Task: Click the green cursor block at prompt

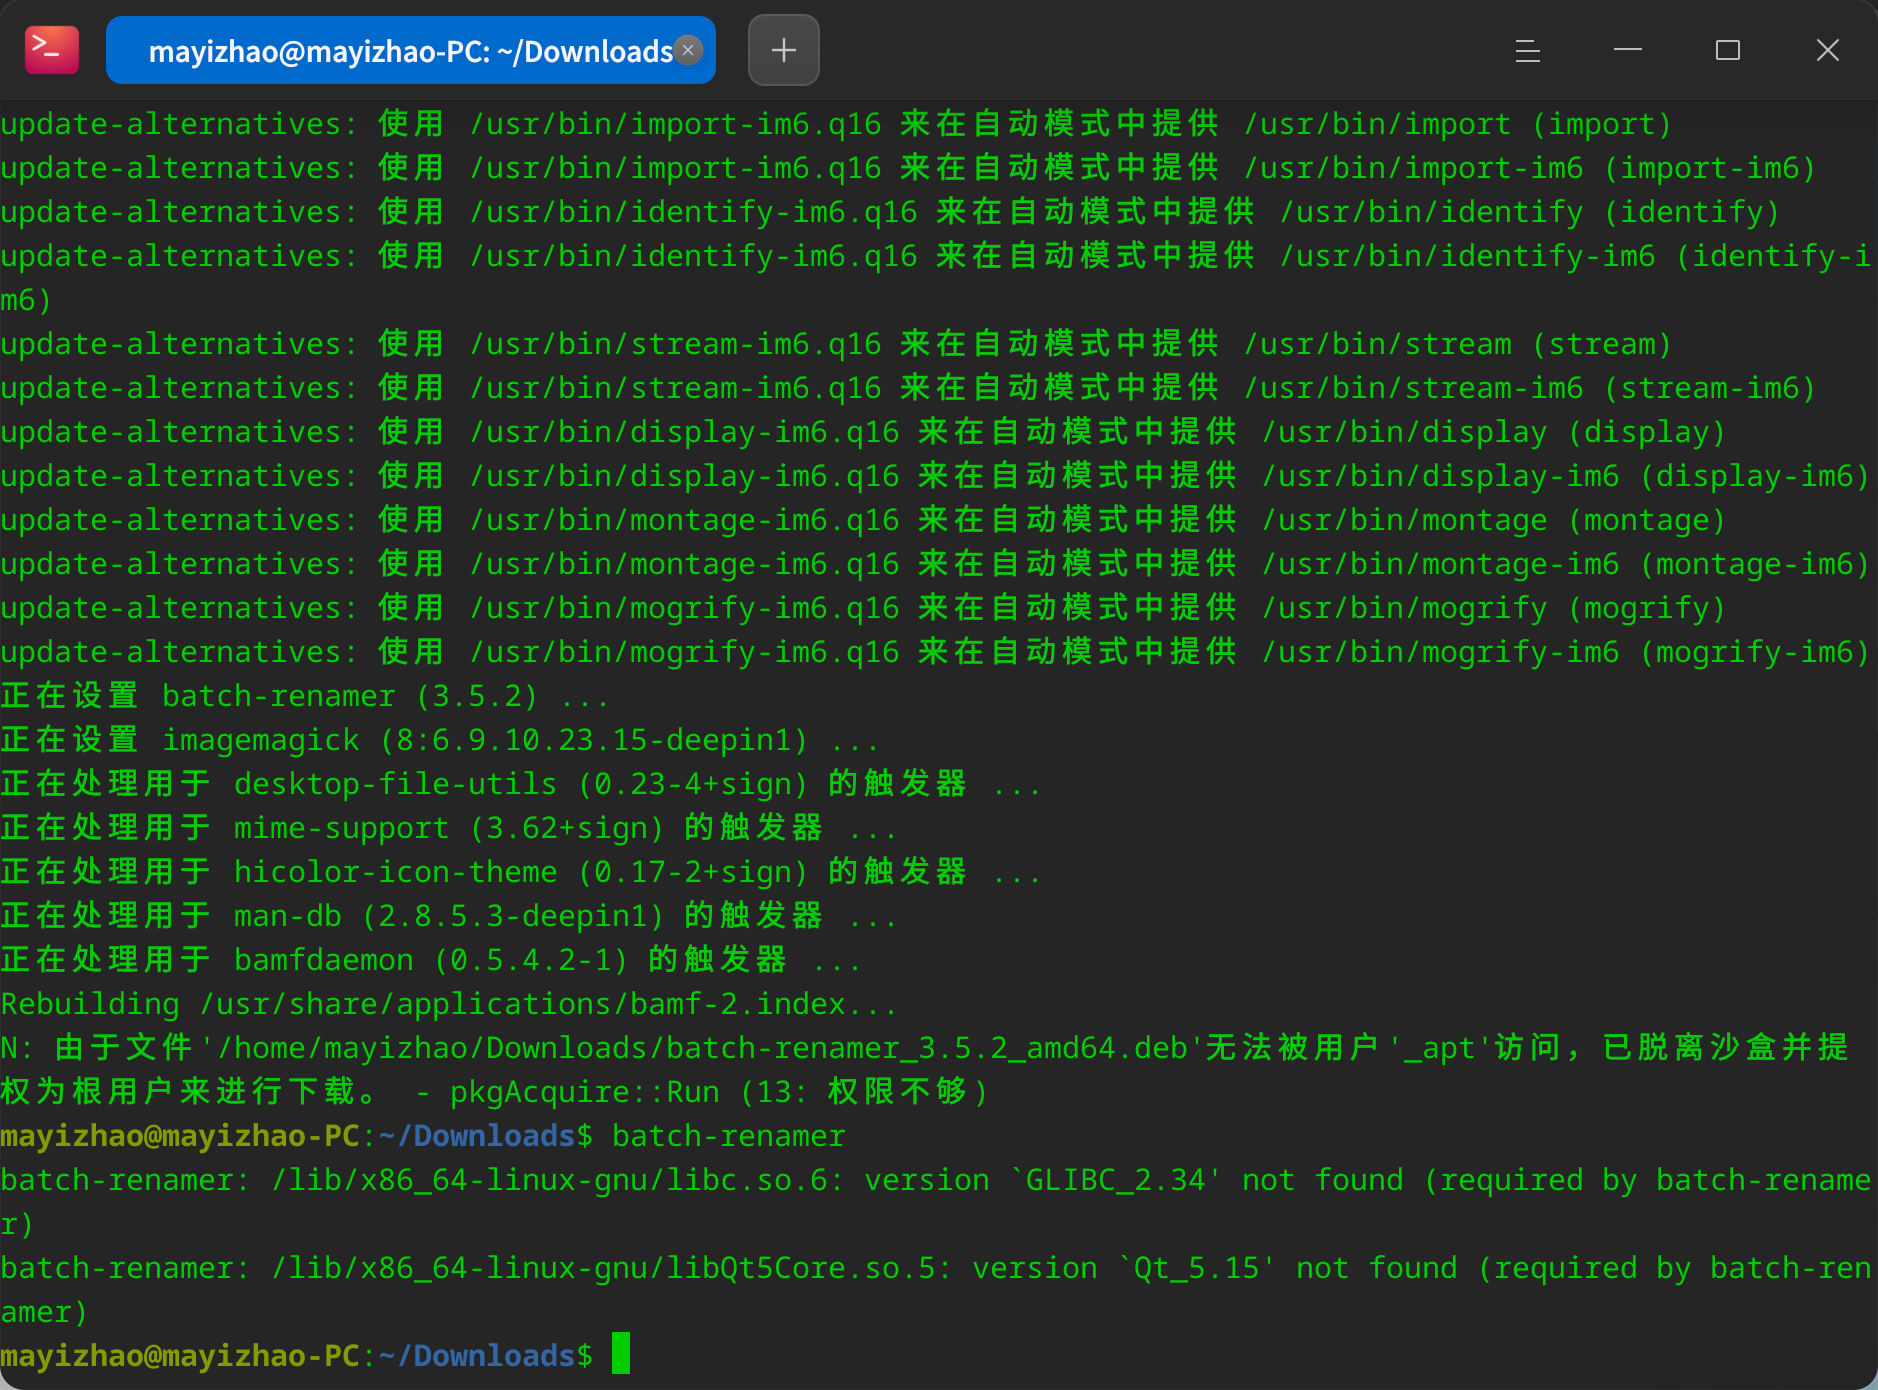Action: 621,1353
